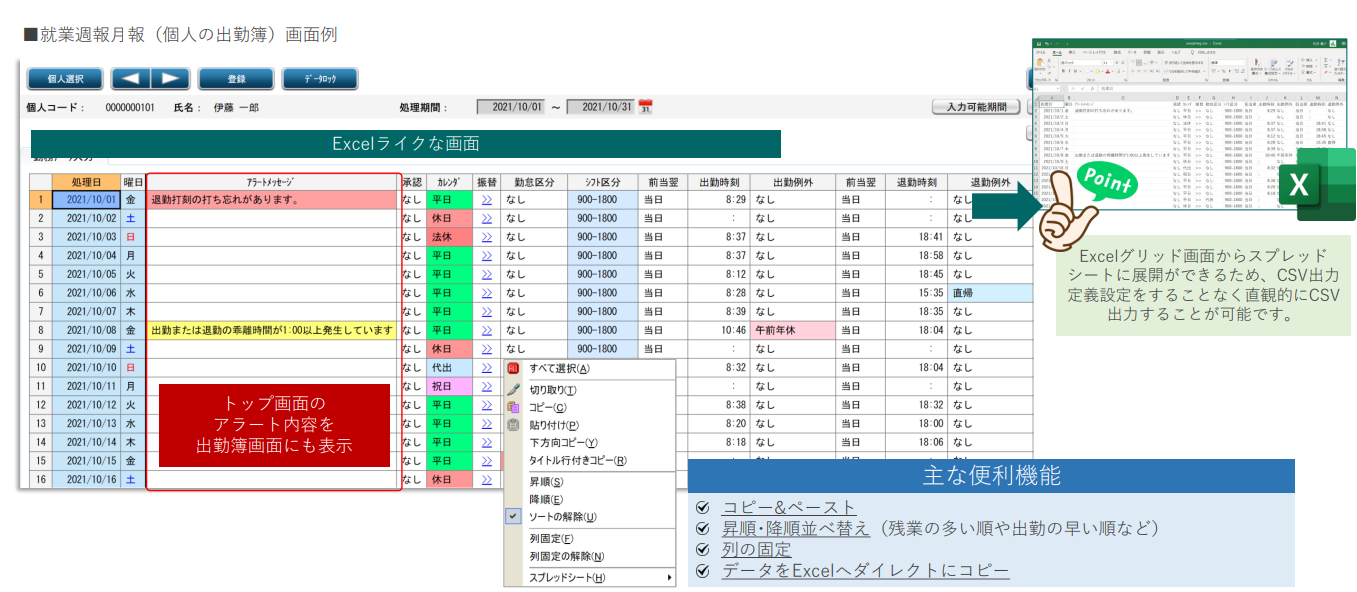Click the scissors icon beside 切り取り
This screenshot has height=592, width=1357.
tap(514, 389)
